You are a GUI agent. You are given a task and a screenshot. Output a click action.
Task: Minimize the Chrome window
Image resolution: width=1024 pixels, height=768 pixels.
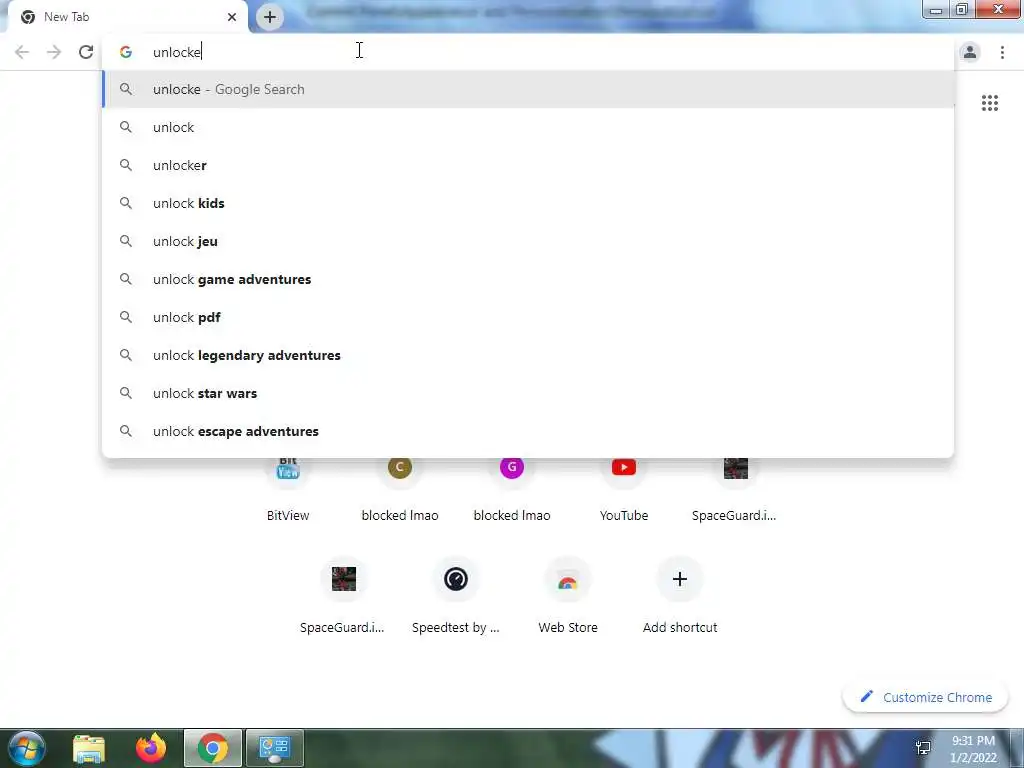(x=935, y=9)
